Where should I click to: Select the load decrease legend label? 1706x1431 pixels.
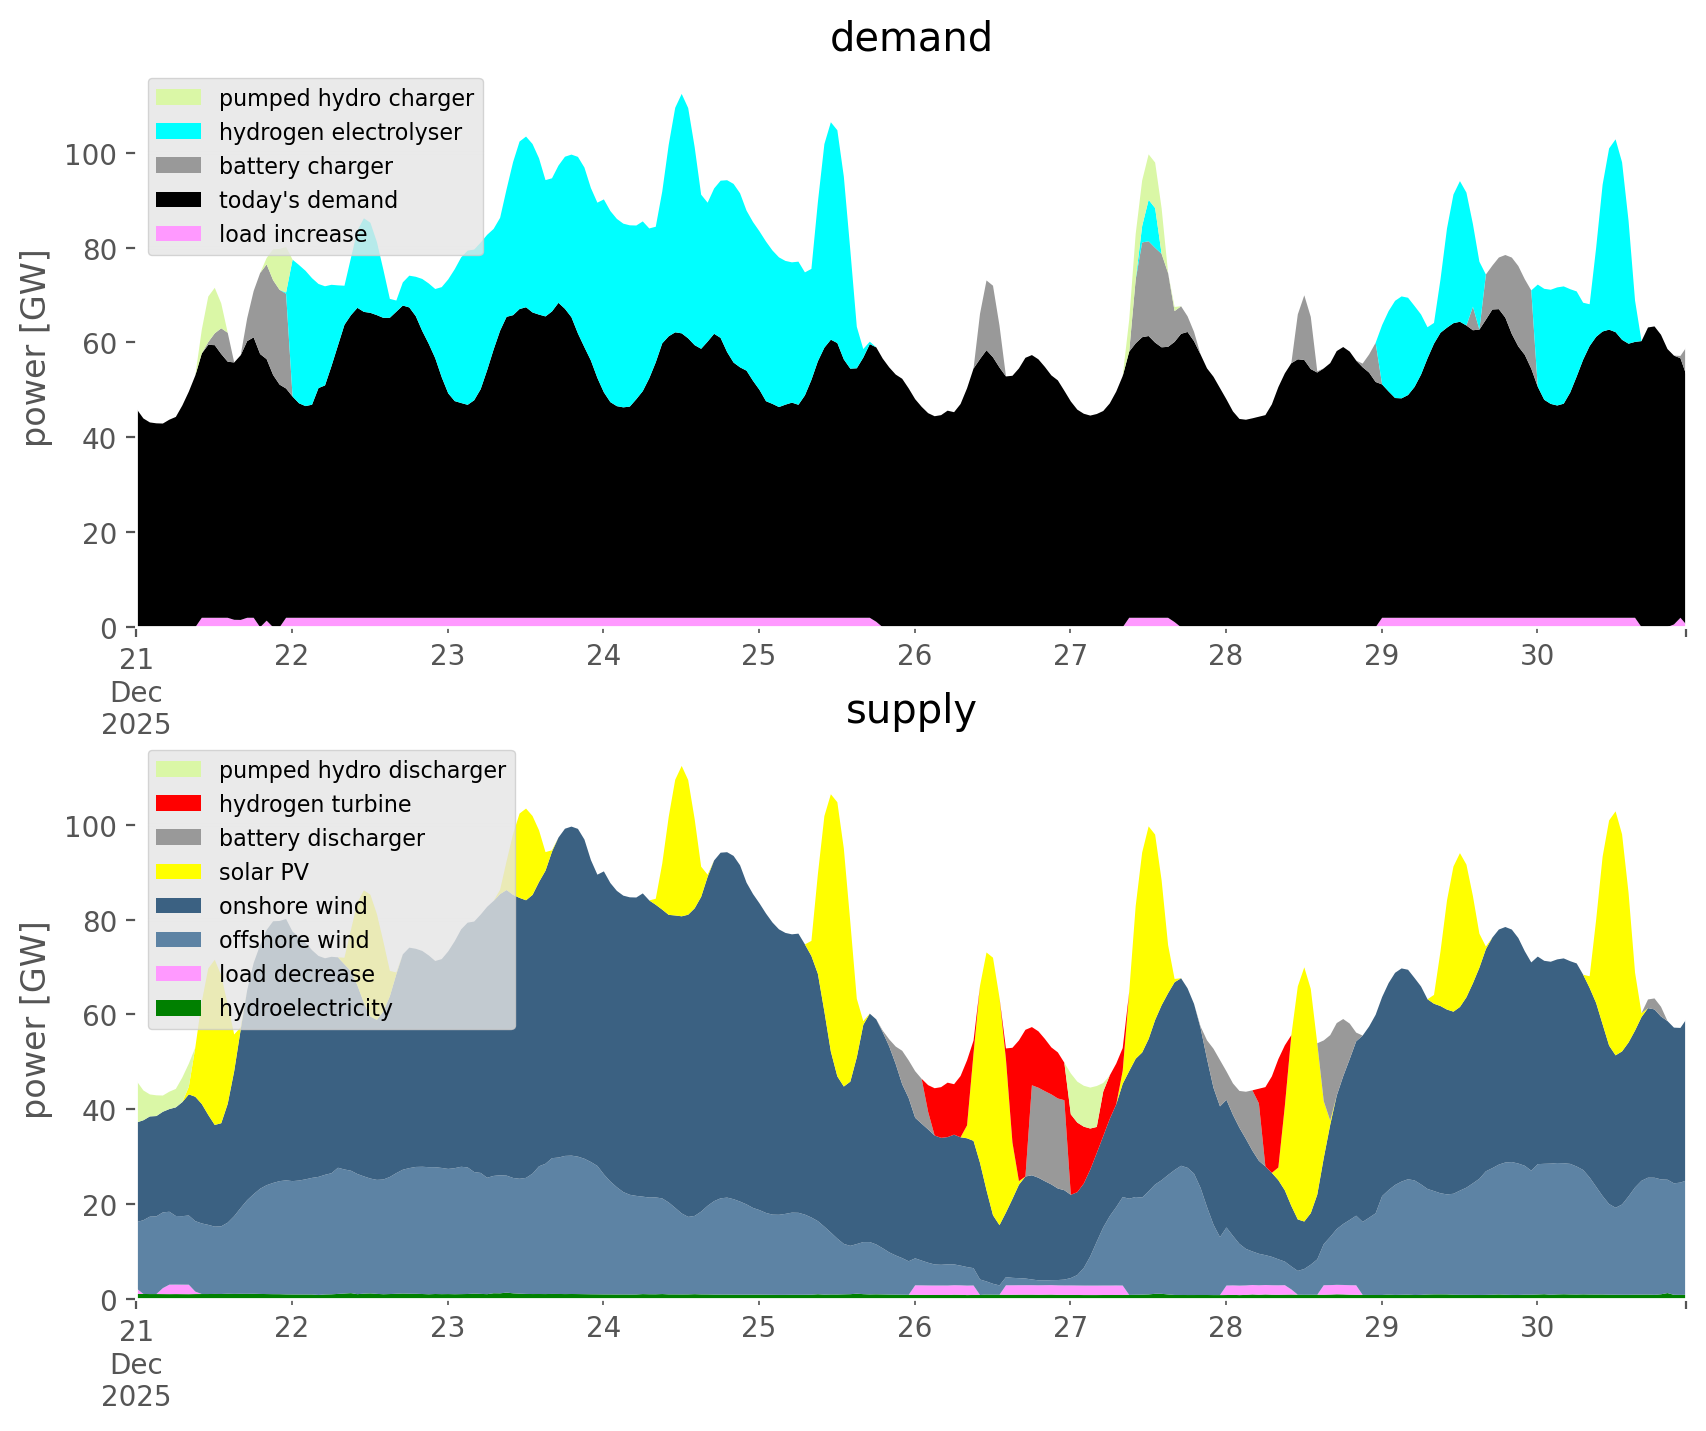click(x=296, y=974)
